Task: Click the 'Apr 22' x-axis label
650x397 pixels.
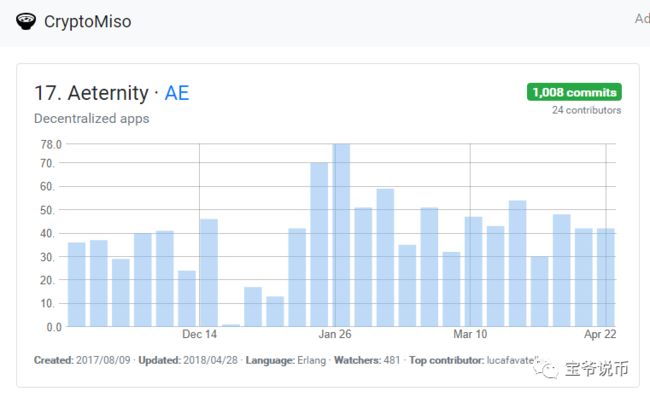Action: click(600, 334)
